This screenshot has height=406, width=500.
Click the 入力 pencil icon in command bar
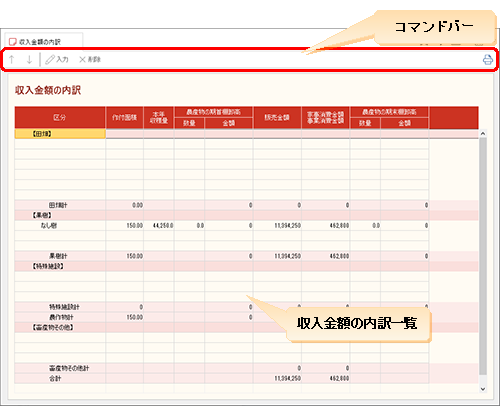[x=50, y=60]
